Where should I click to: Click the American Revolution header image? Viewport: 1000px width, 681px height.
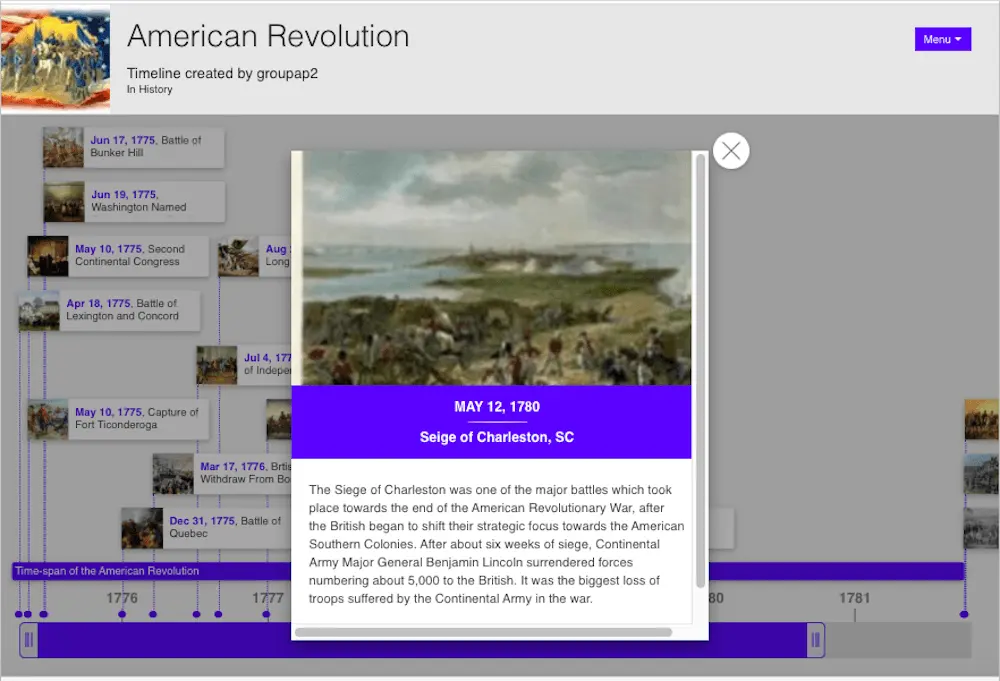click(x=55, y=58)
